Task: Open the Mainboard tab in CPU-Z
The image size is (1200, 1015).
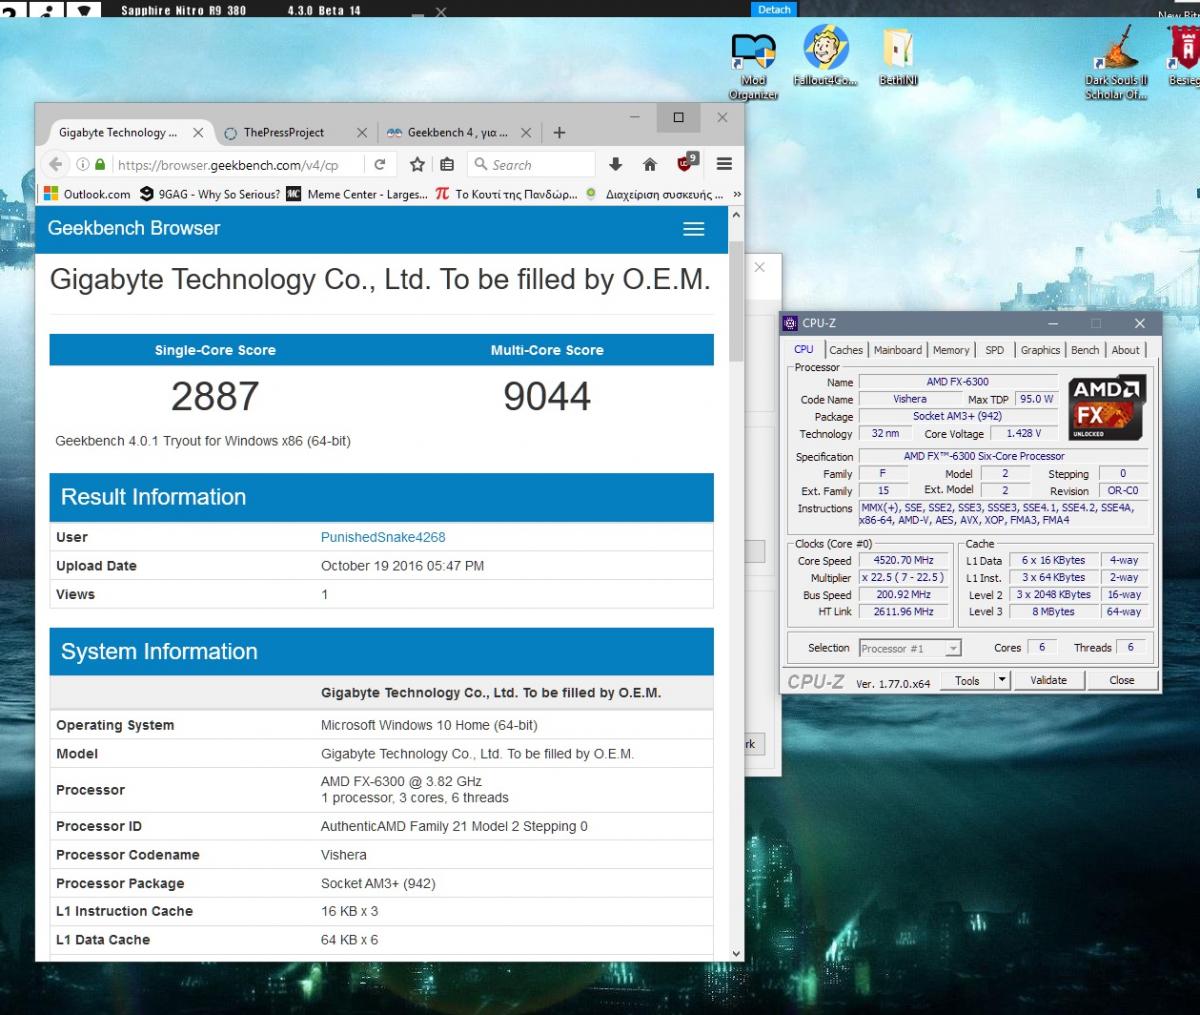Action: point(898,350)
